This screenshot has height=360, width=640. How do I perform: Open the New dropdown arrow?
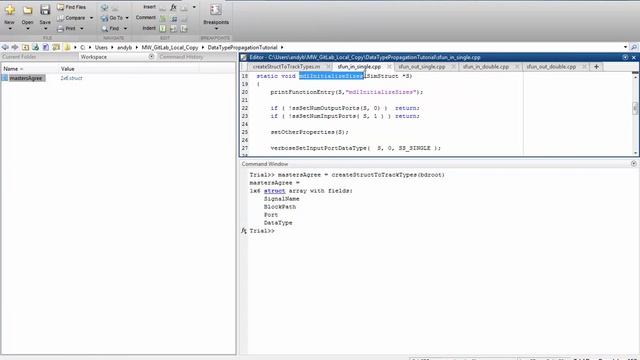(x=10, y=29)
